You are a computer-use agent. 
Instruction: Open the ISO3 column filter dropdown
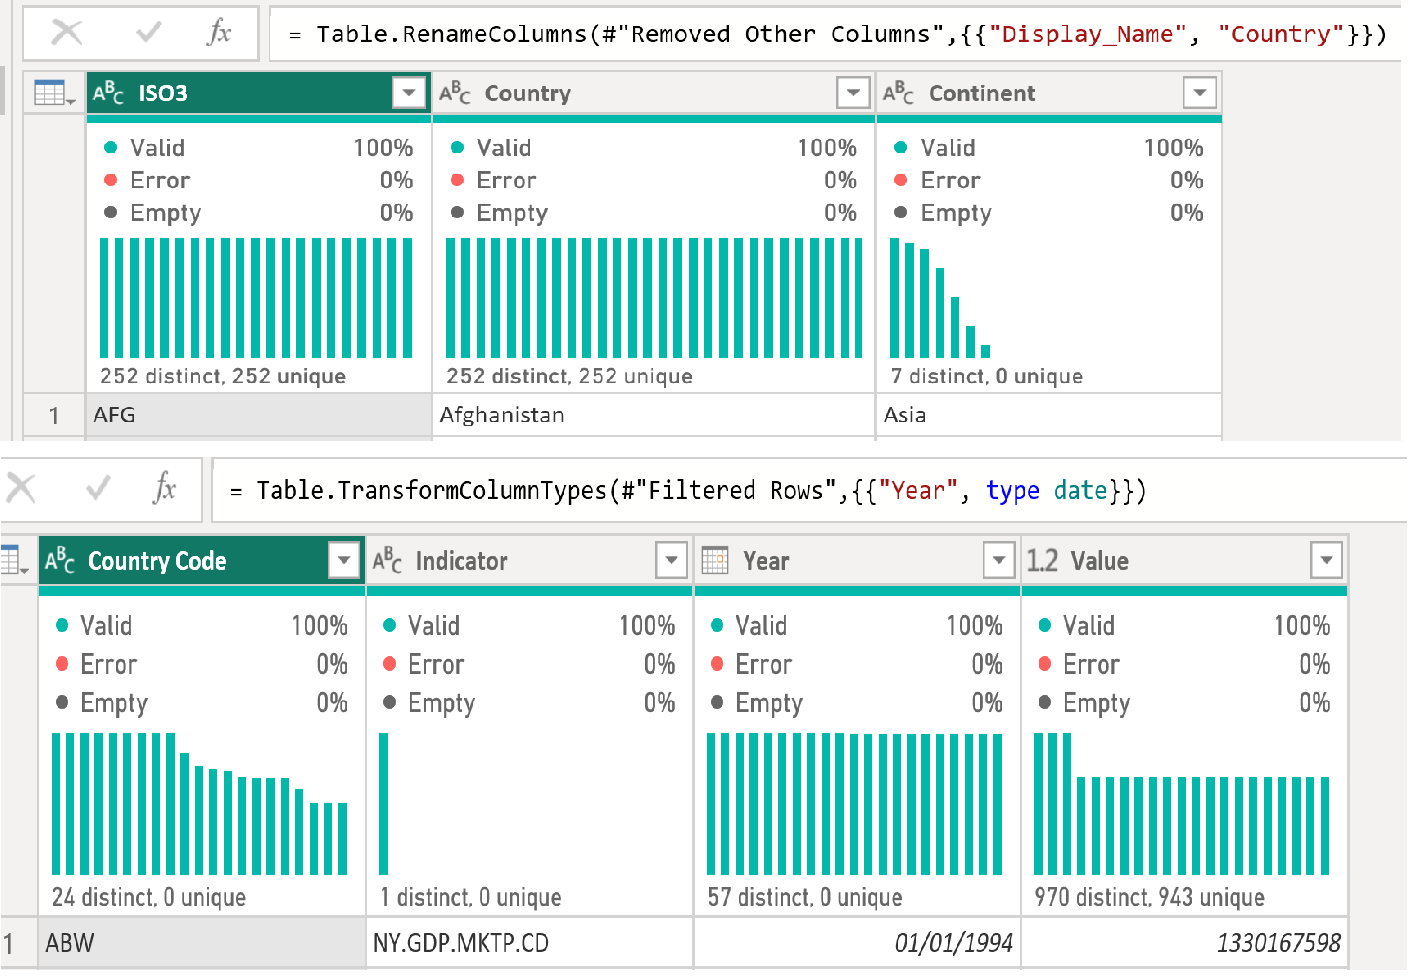(x=408, y=93)
